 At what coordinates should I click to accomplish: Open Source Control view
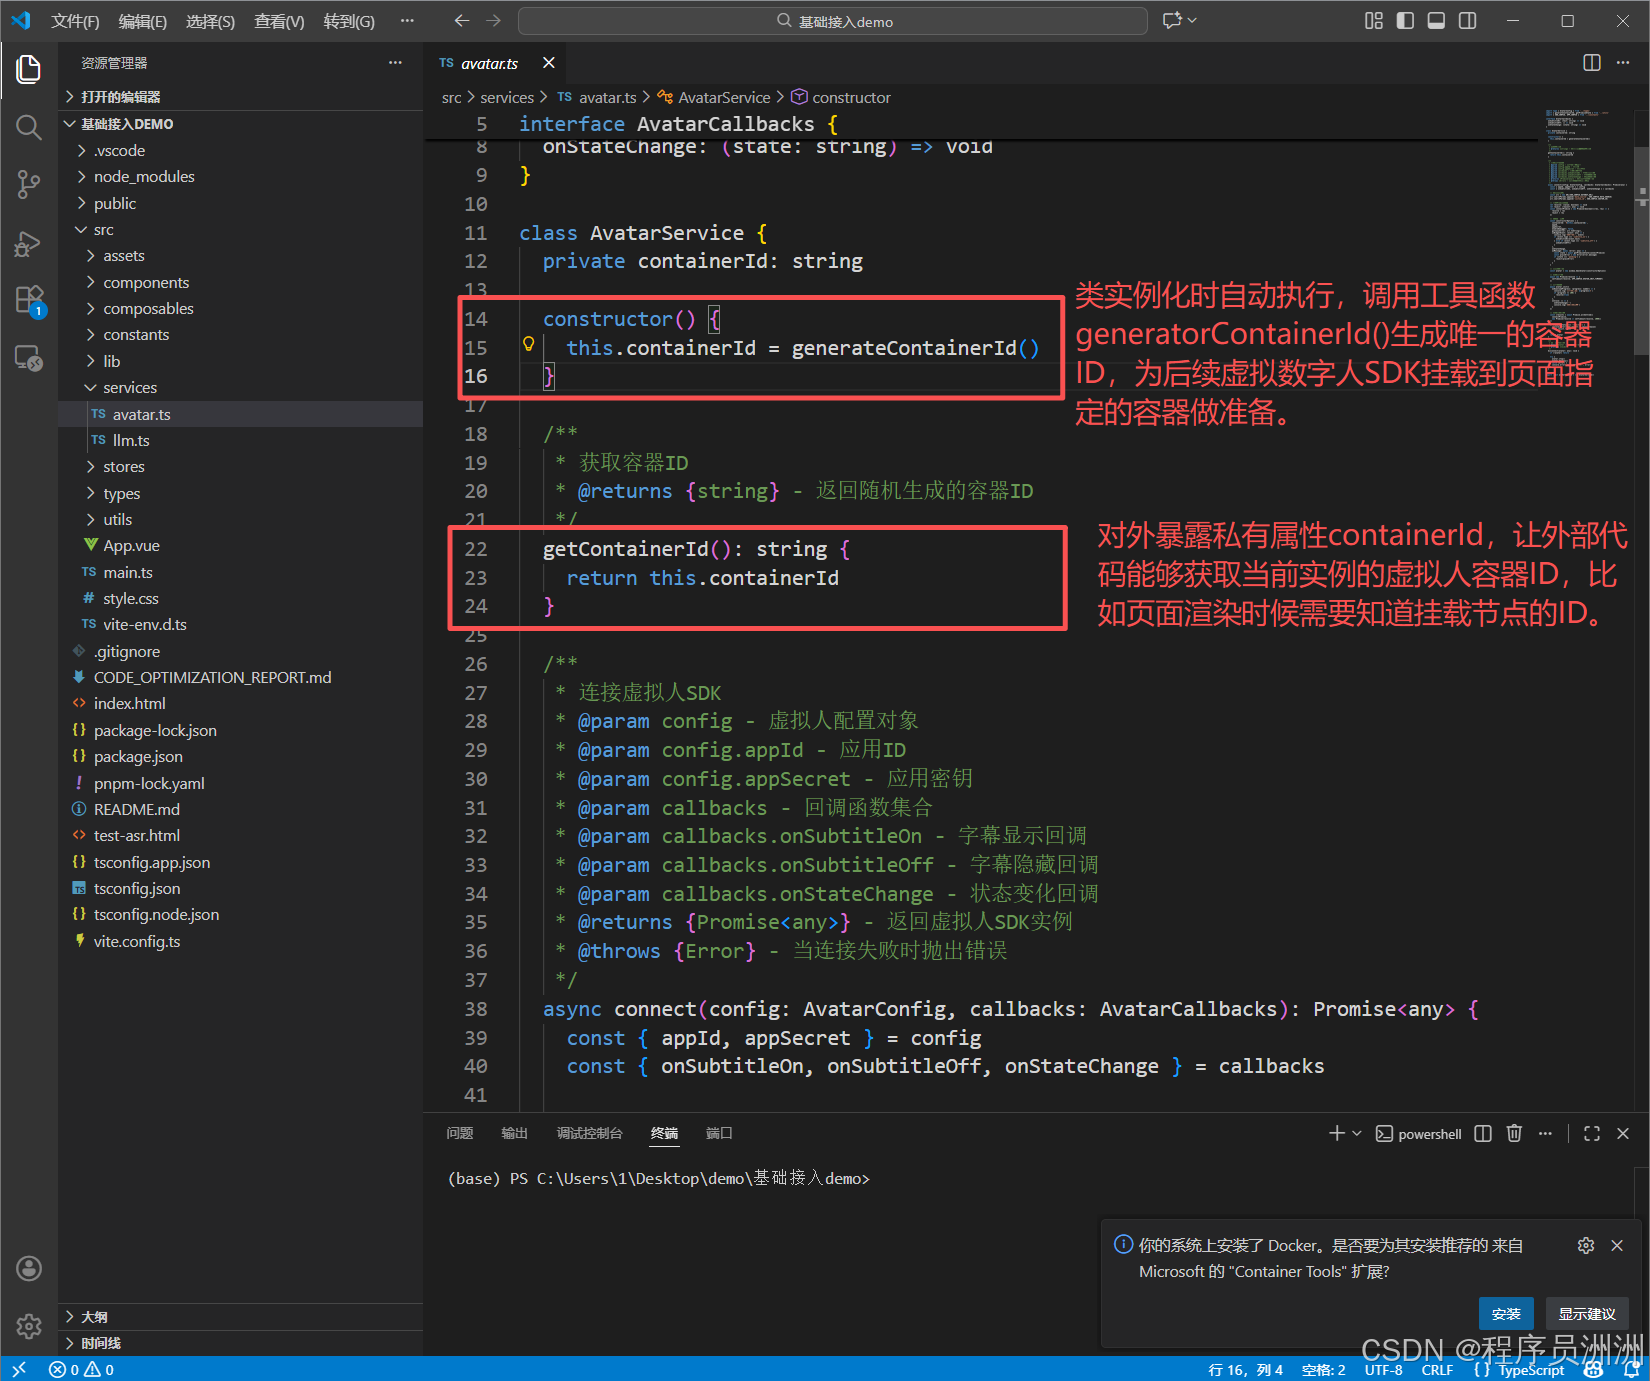pos(29,184)
